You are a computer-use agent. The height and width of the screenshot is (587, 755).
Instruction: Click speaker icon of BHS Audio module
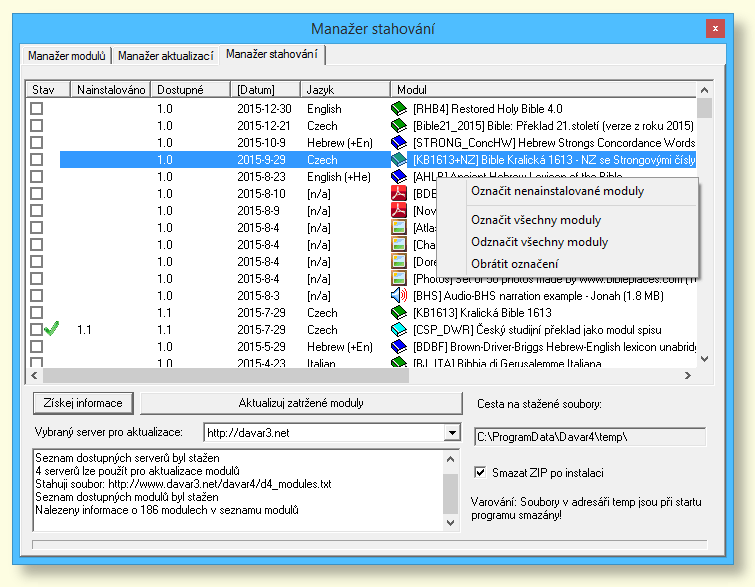(398, 295)
